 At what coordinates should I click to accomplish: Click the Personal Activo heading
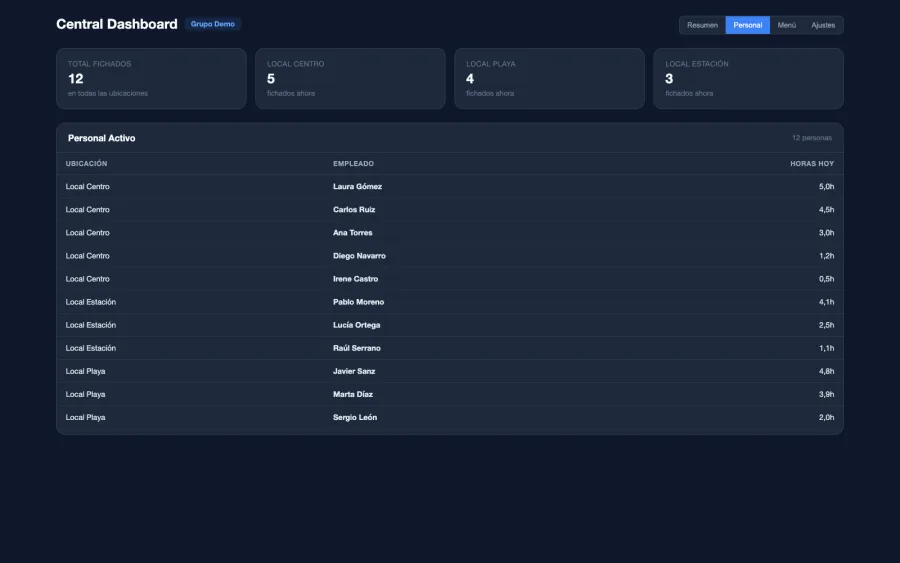102,138
